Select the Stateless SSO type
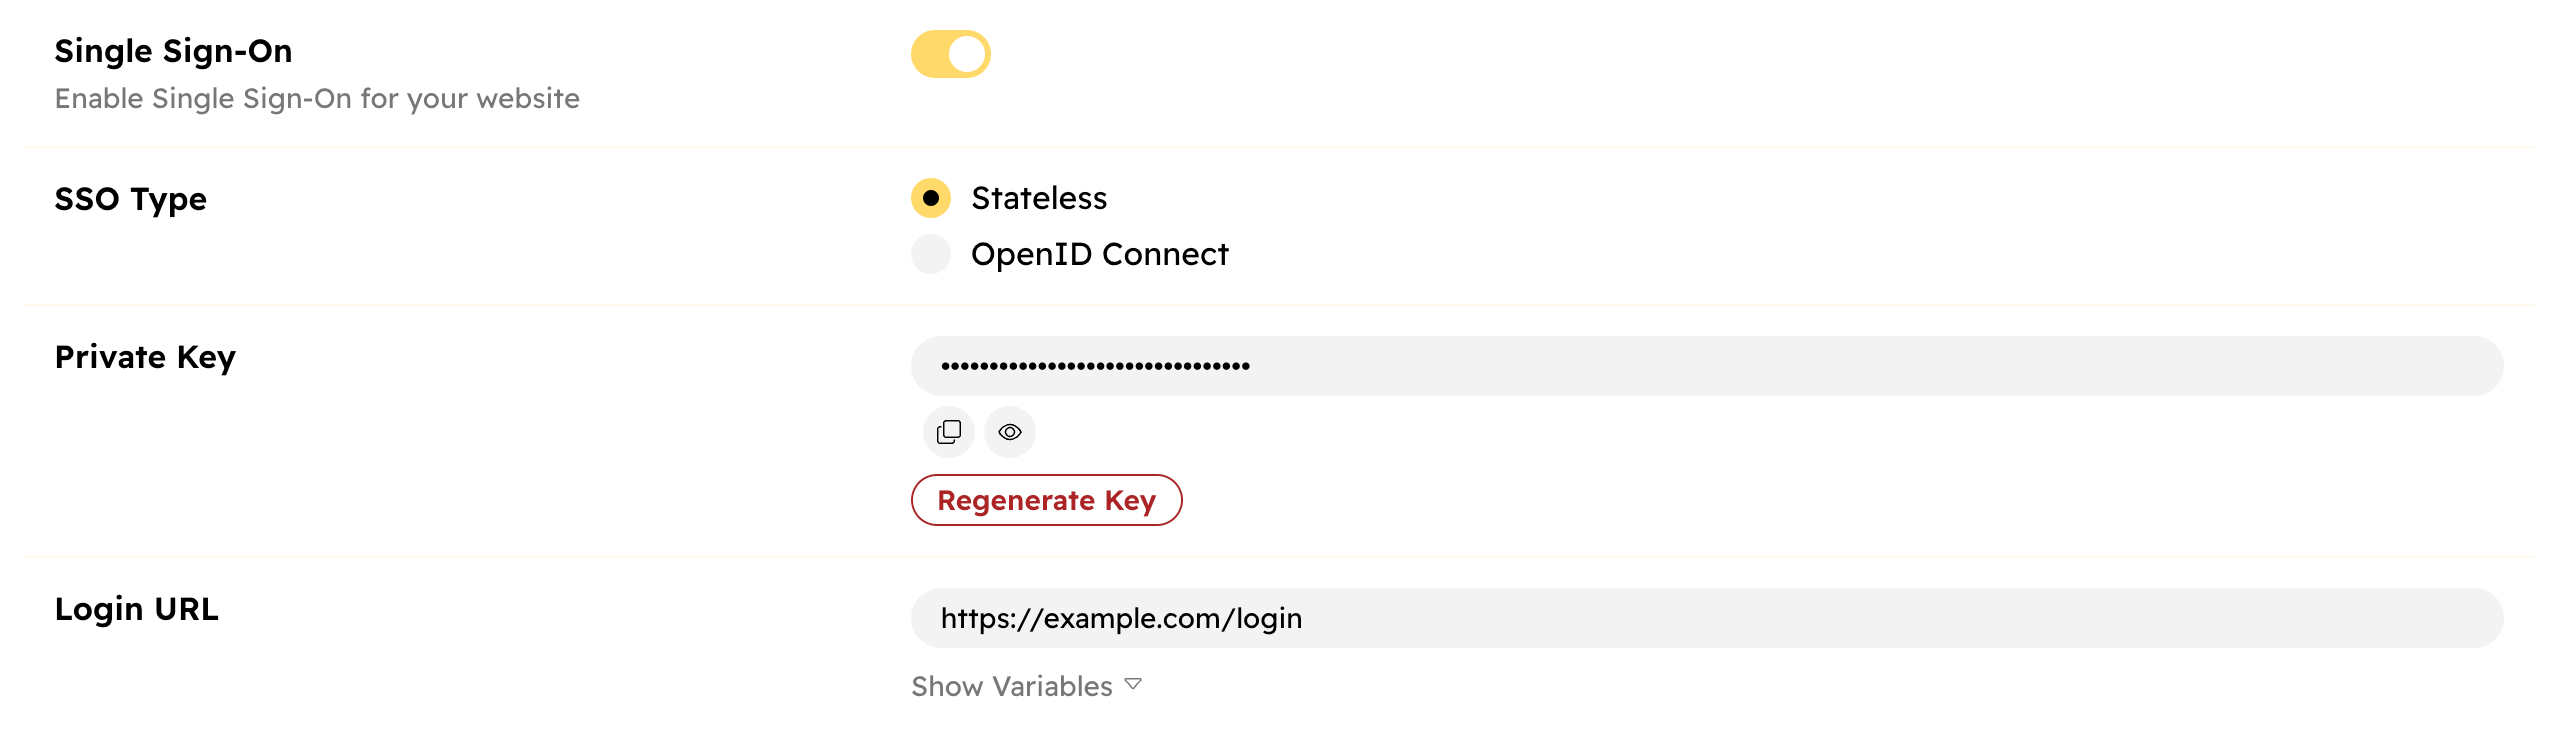This screenshot has width=2558, height=732. [931, 199]
